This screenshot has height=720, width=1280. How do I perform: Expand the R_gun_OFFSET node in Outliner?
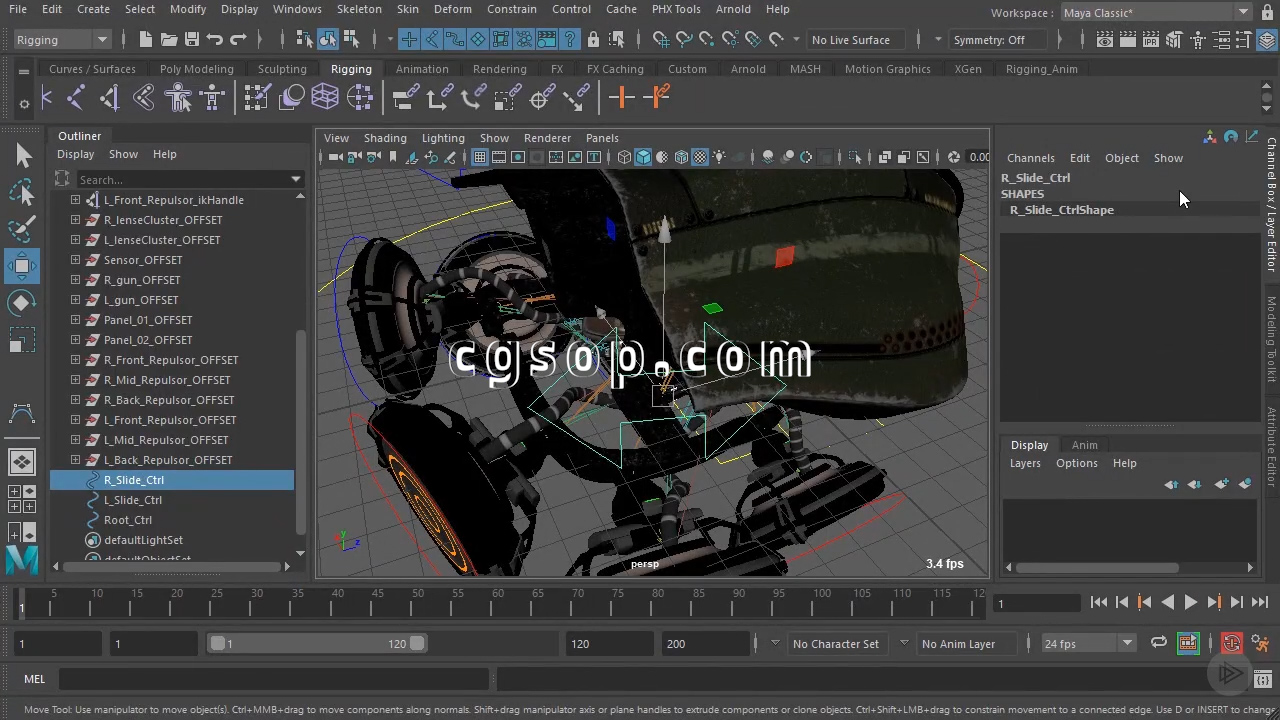coord(75,280)
